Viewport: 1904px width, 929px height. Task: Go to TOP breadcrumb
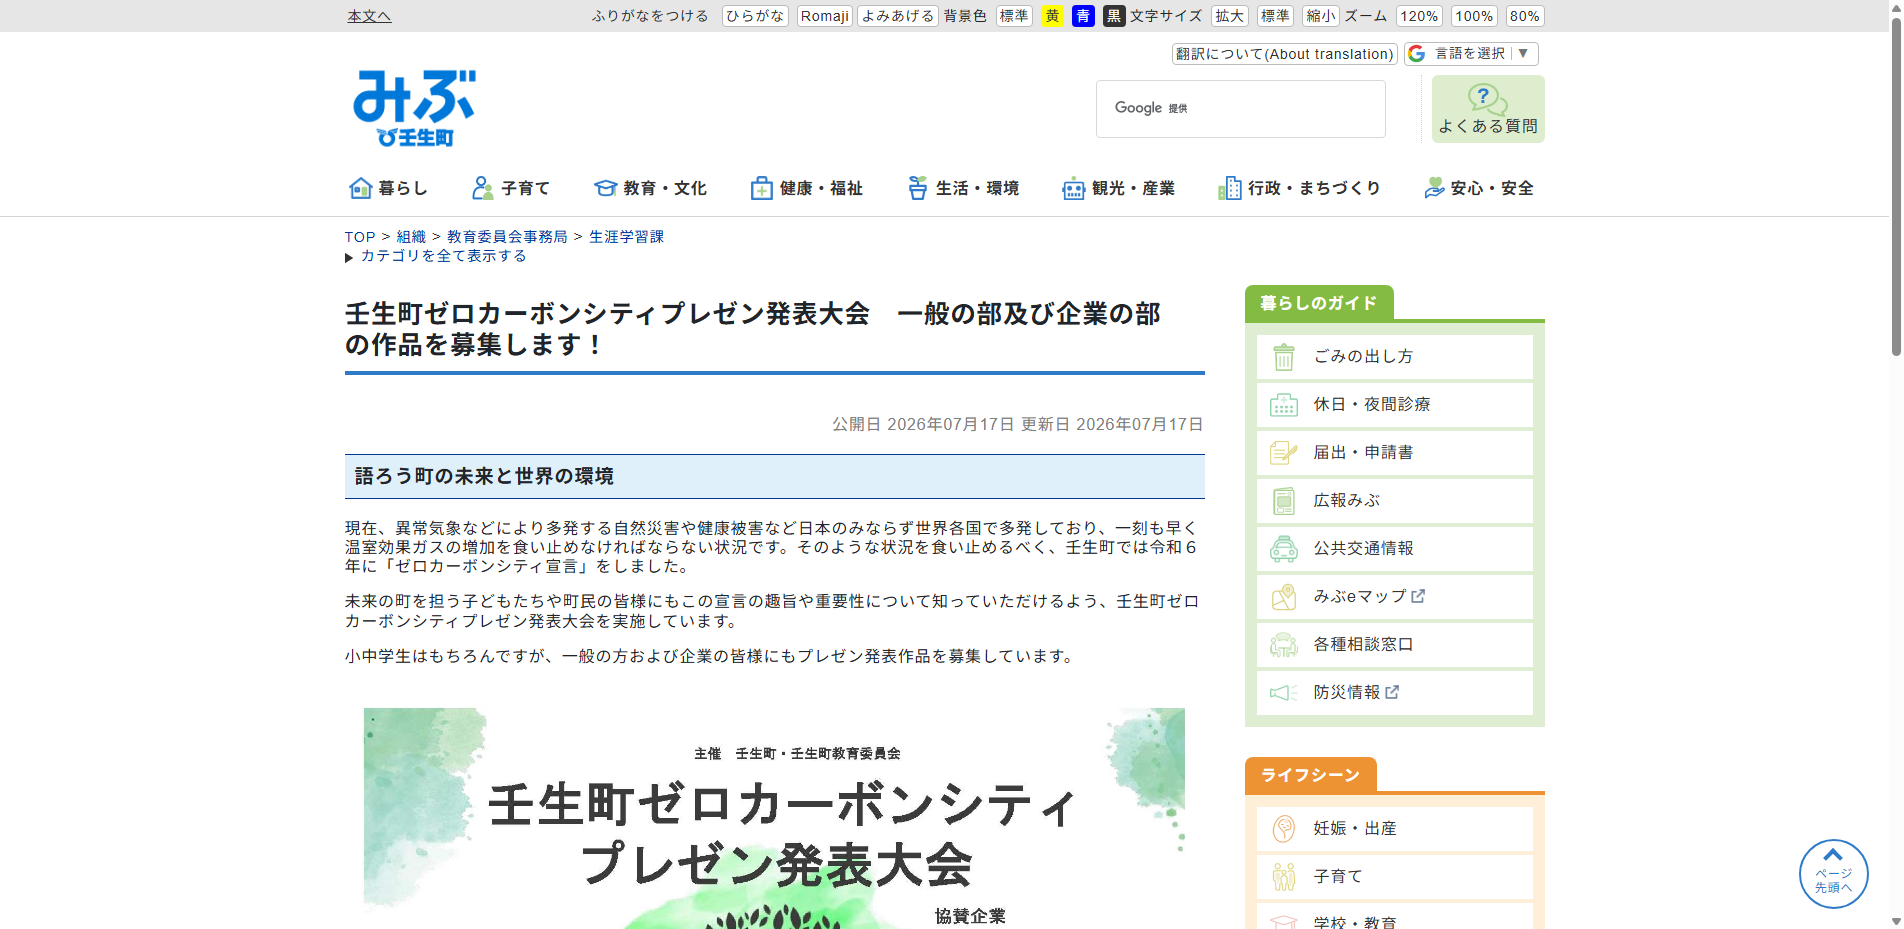click(x=360, y=237)
